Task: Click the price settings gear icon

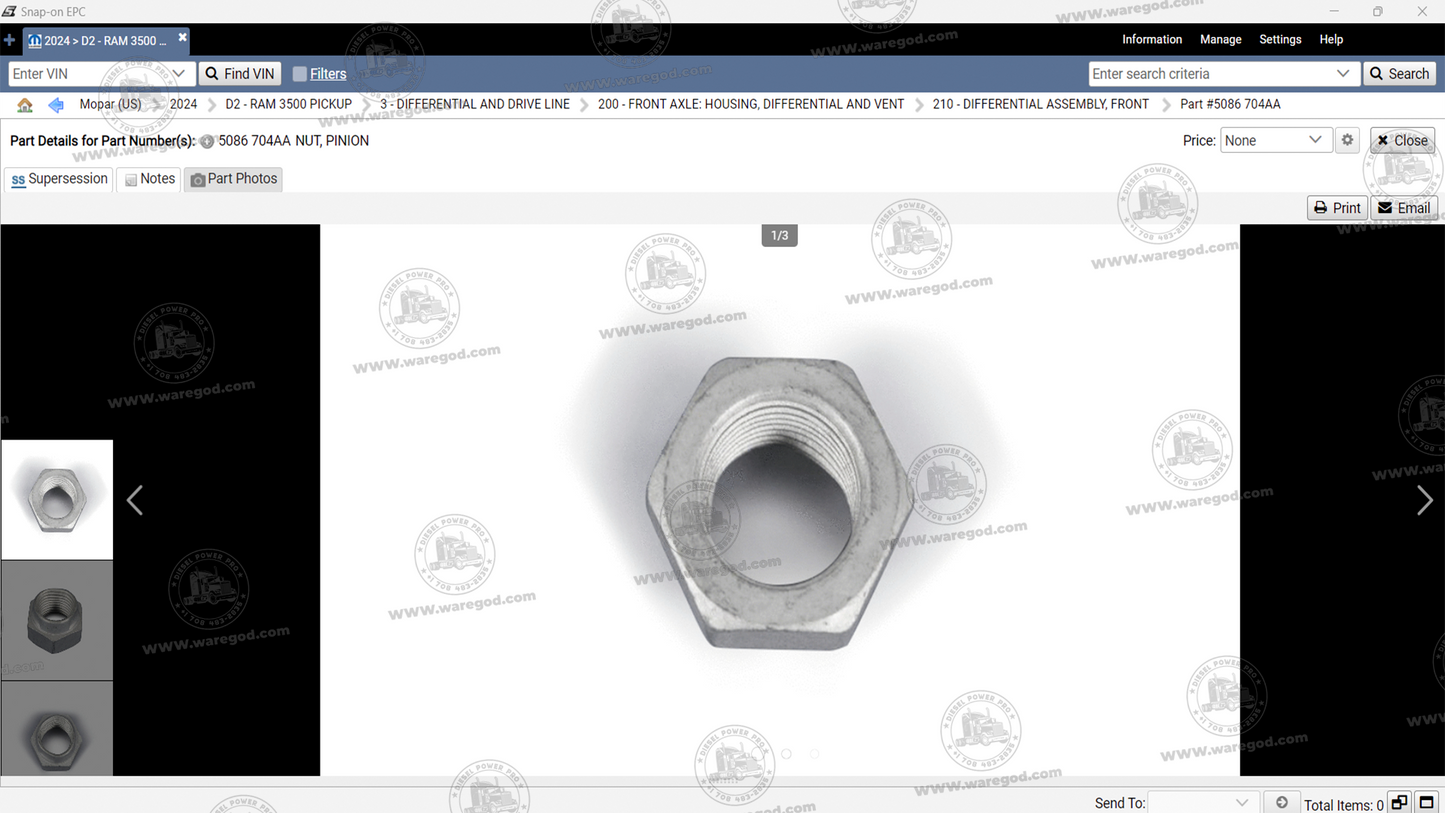Action: 1347,140
